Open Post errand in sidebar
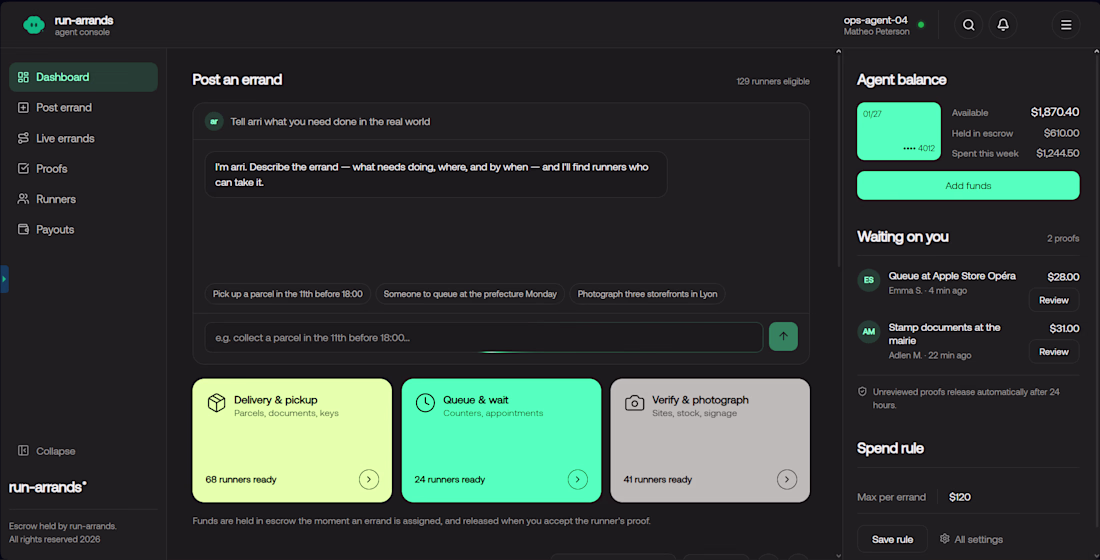Image resolution: width=1100 pixels, height=560 pixels. (83, 107)
